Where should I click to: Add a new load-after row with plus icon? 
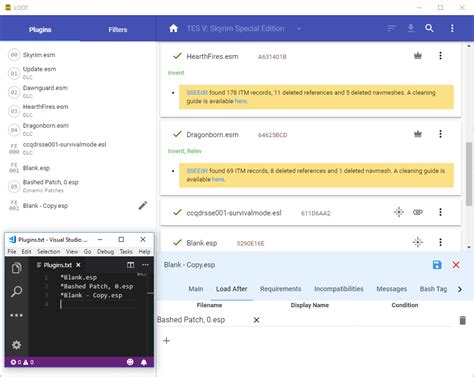pyautogui.click(x=166, y=340)
